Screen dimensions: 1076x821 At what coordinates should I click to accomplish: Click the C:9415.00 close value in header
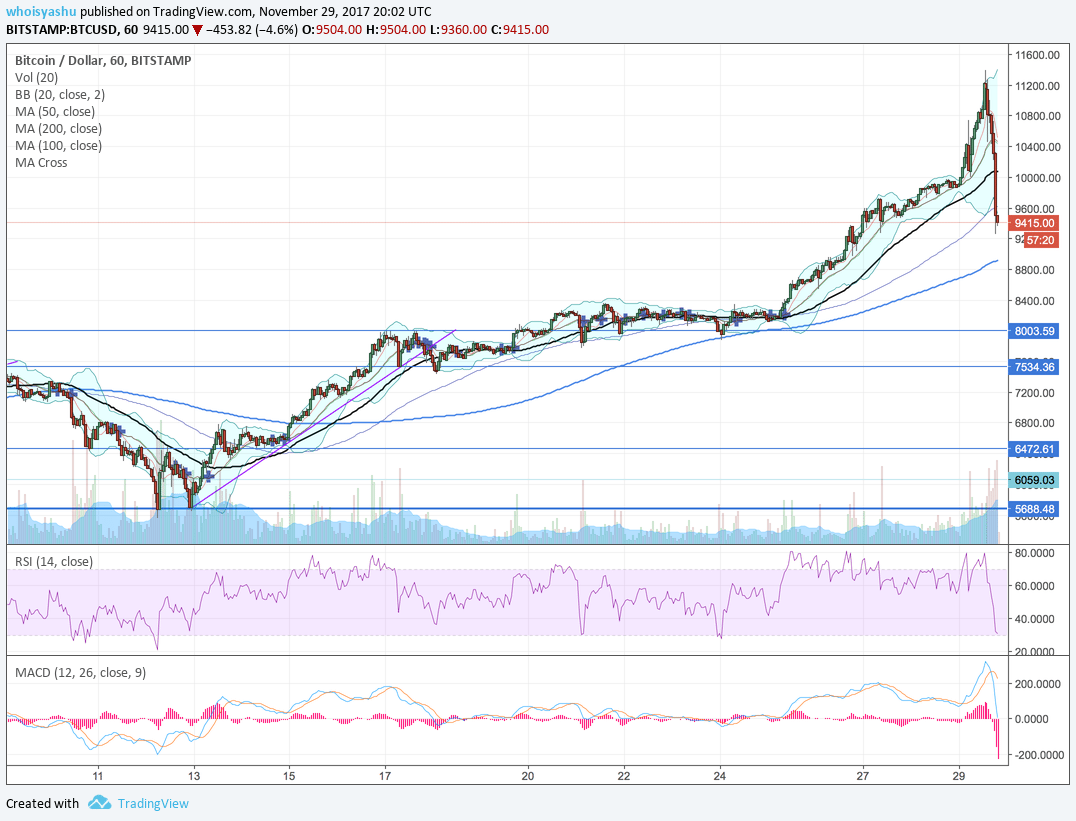[519, 30]
